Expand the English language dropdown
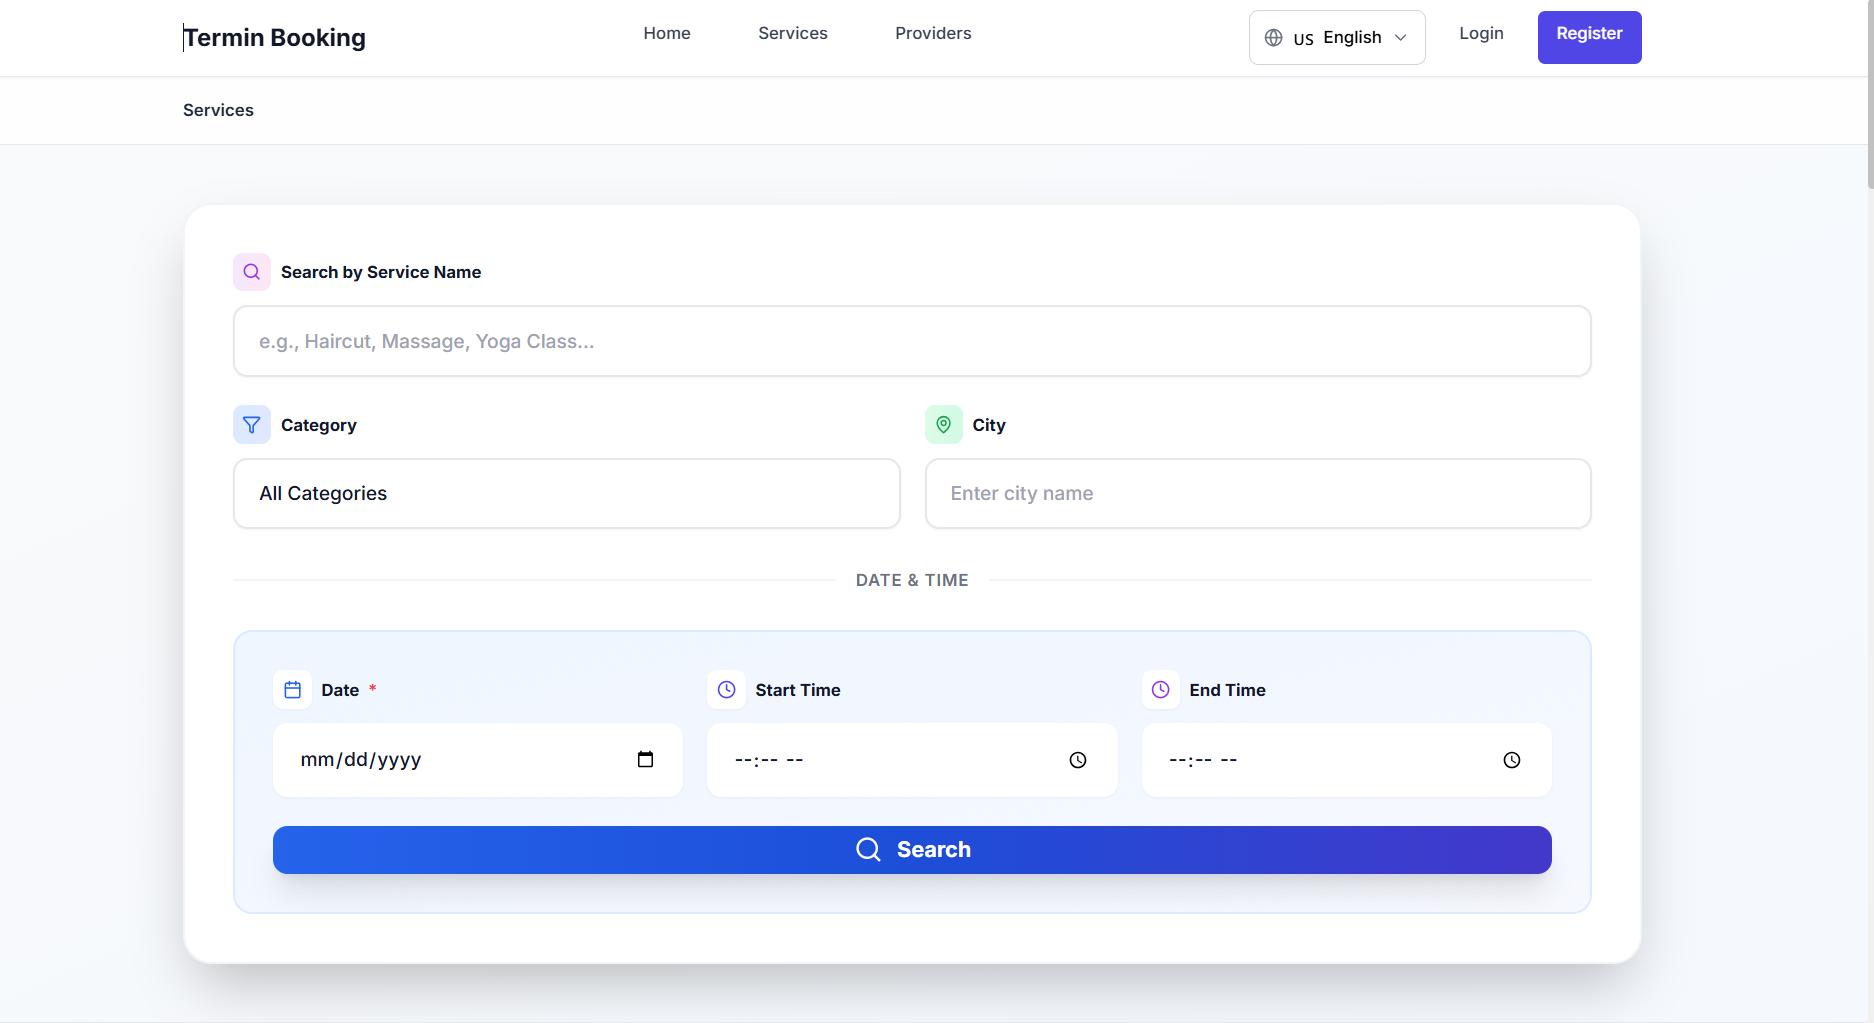Viewport: 1874px width, 1023px height. [1337, 38]
